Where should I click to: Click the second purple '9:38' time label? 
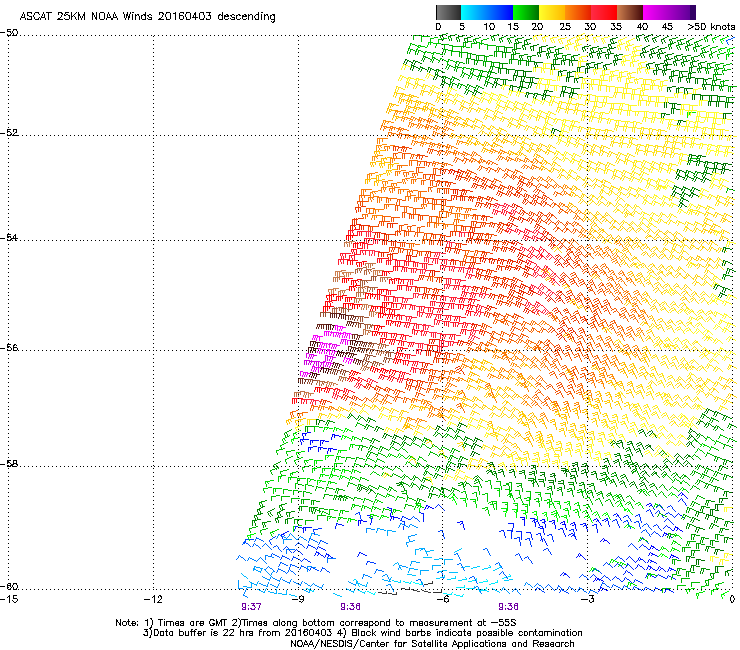[508, 607]
